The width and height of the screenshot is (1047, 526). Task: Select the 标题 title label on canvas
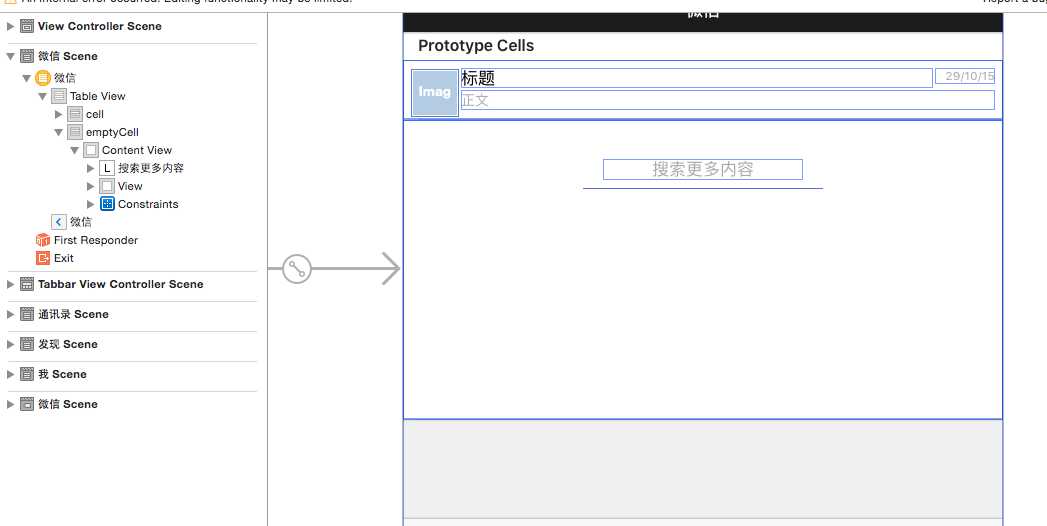[x=696, y=78]
